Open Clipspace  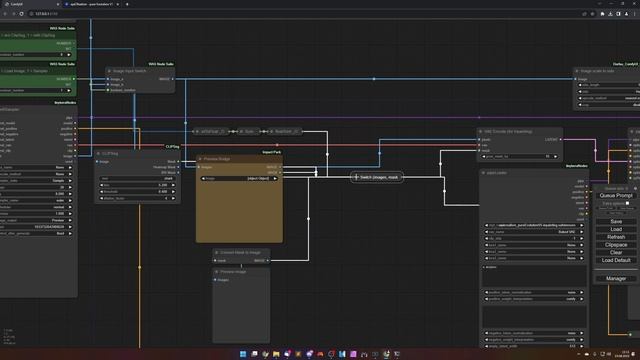pyautogui.click(x=616, y=245)
